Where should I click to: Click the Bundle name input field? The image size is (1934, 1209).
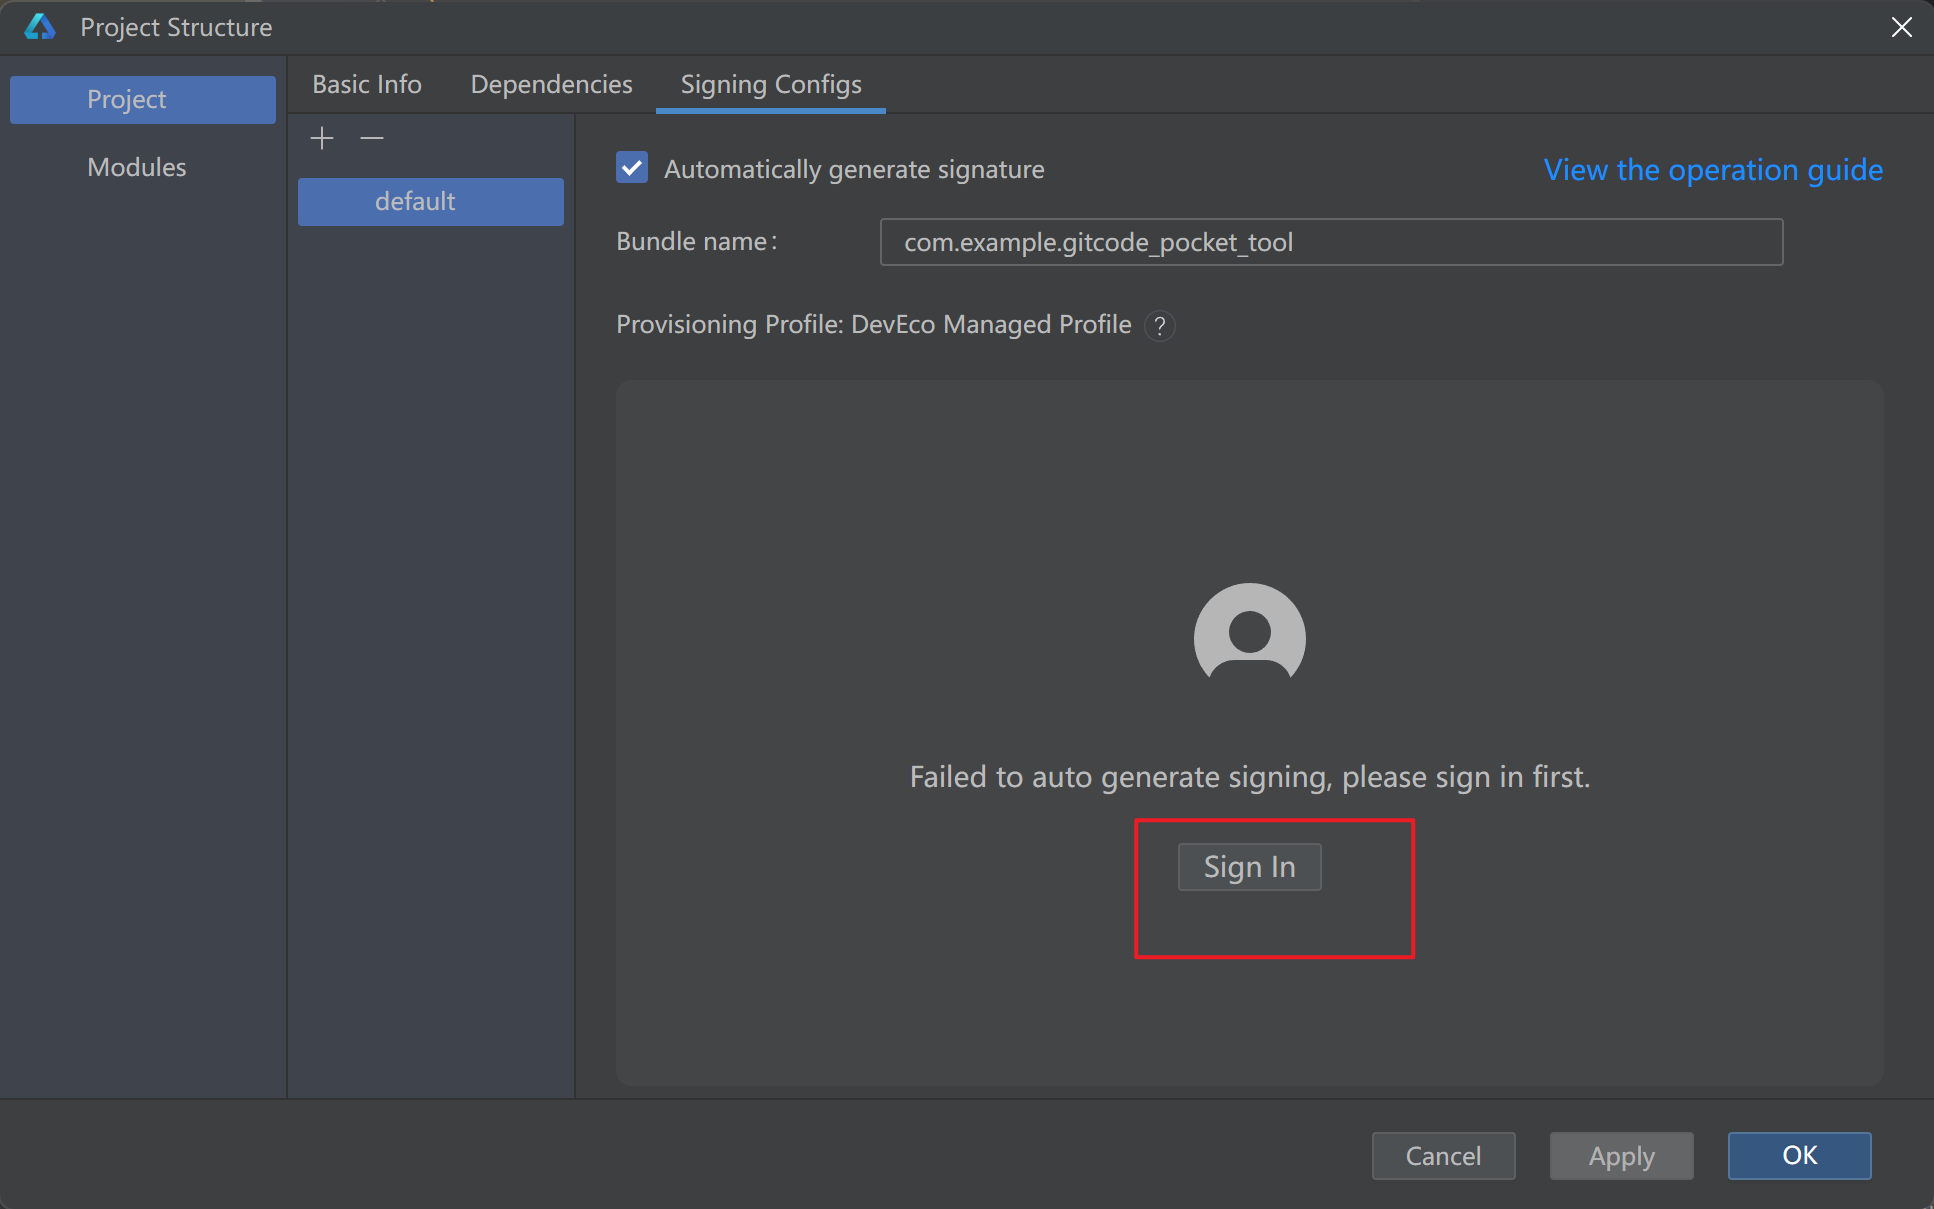pyautogui.click(x=1330, y=242)
